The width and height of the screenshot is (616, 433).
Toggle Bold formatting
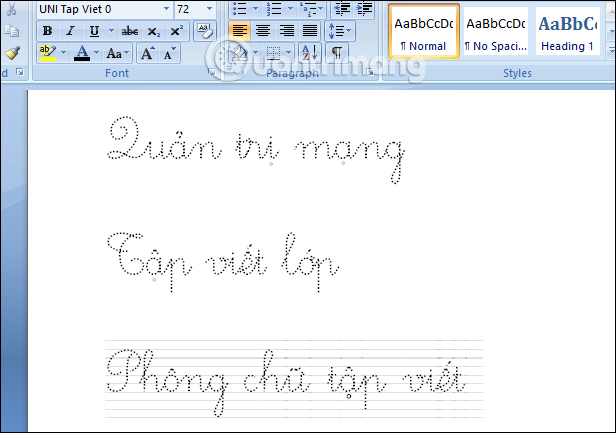point(48,31)
